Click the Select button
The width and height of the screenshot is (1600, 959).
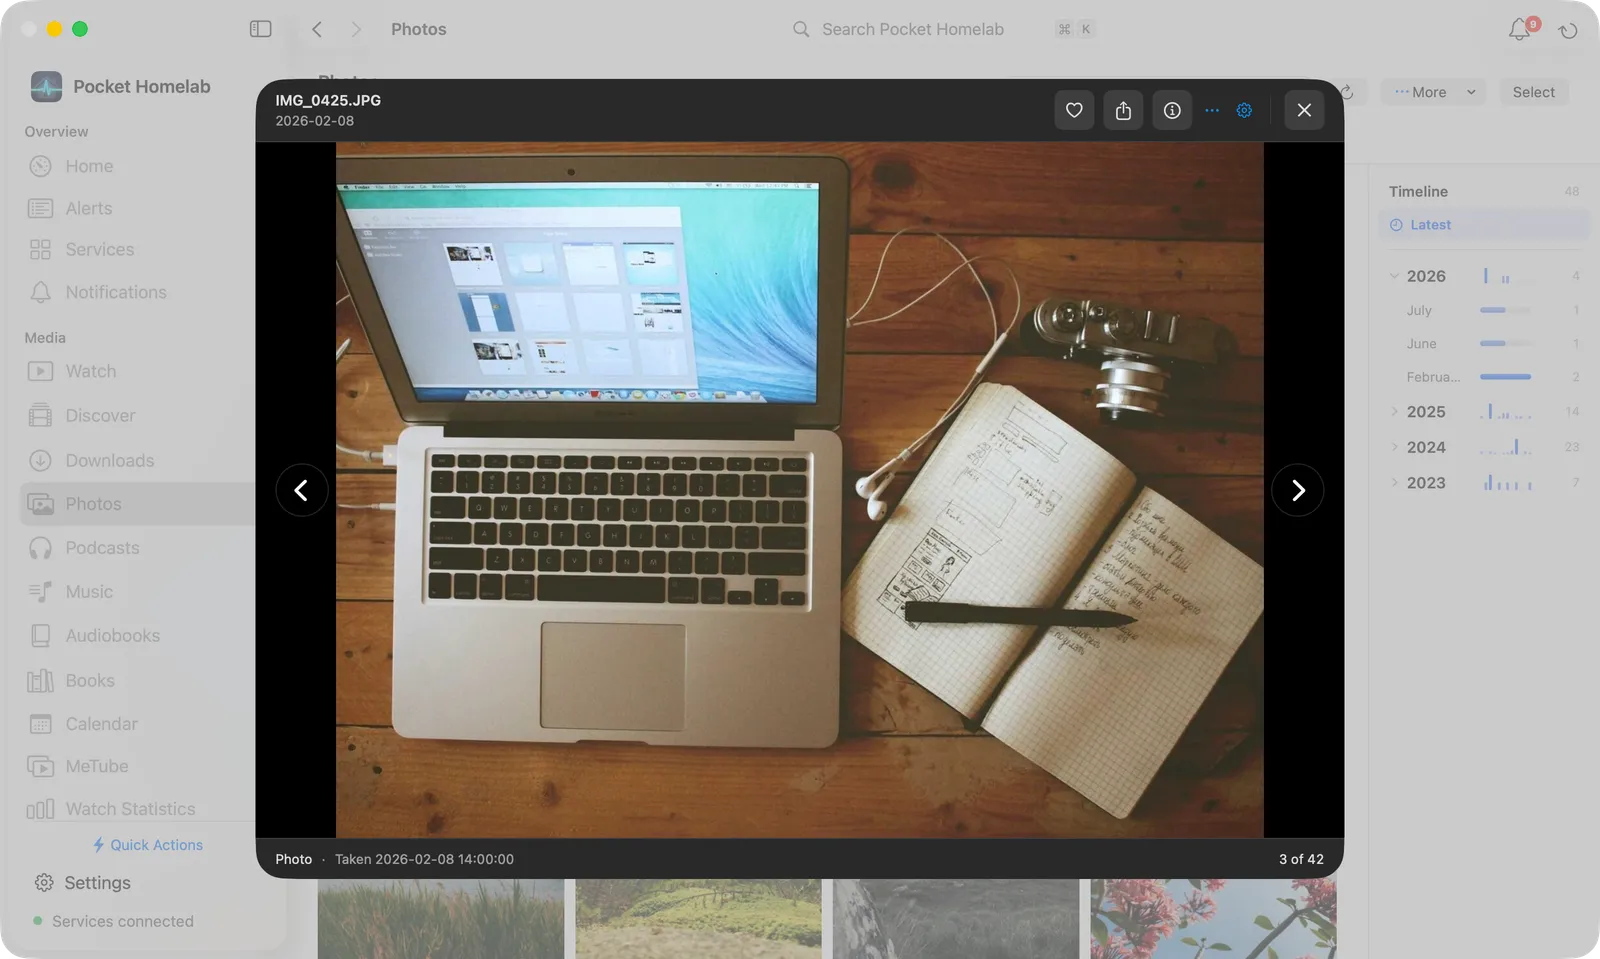point(1533,92)
